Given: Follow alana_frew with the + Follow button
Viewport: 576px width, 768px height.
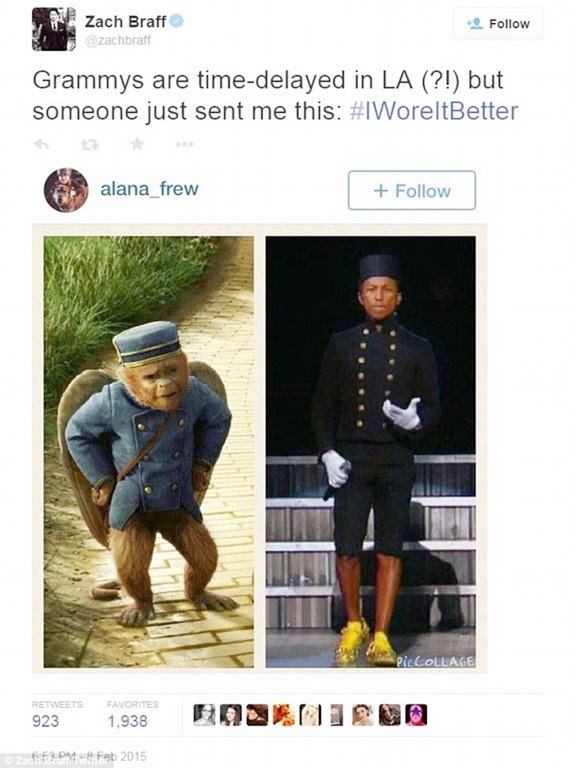Looking at the screenshot, I should tap(411, 191).
